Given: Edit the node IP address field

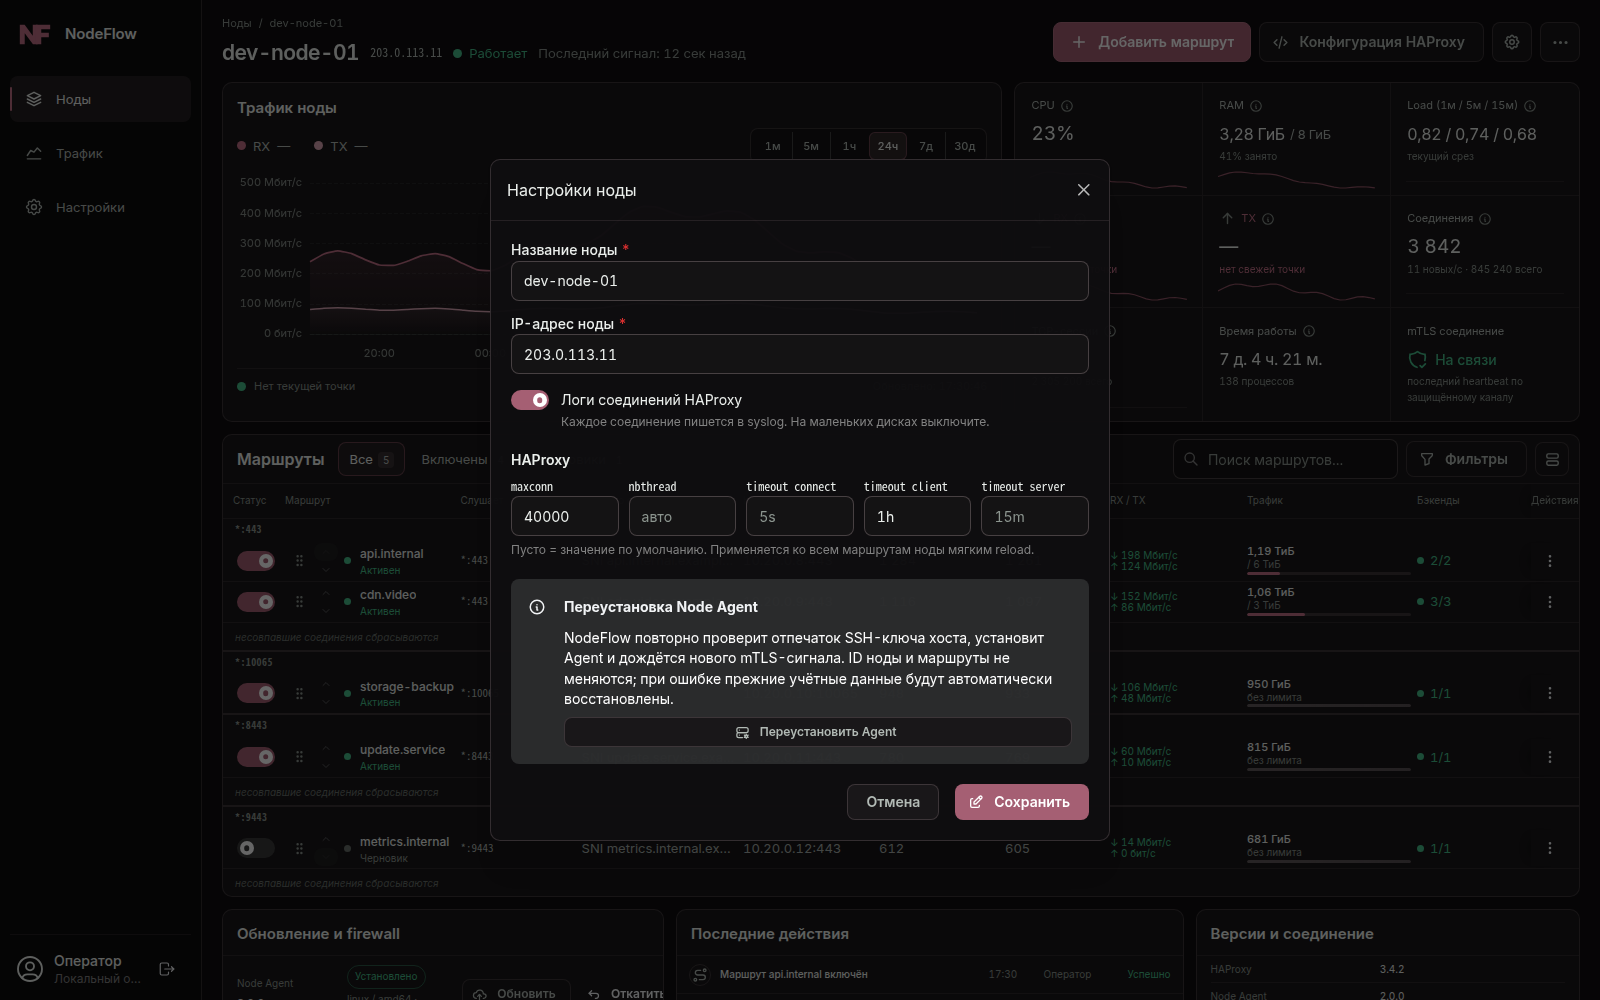Looking at the screenshot, I should pos(800,354).
